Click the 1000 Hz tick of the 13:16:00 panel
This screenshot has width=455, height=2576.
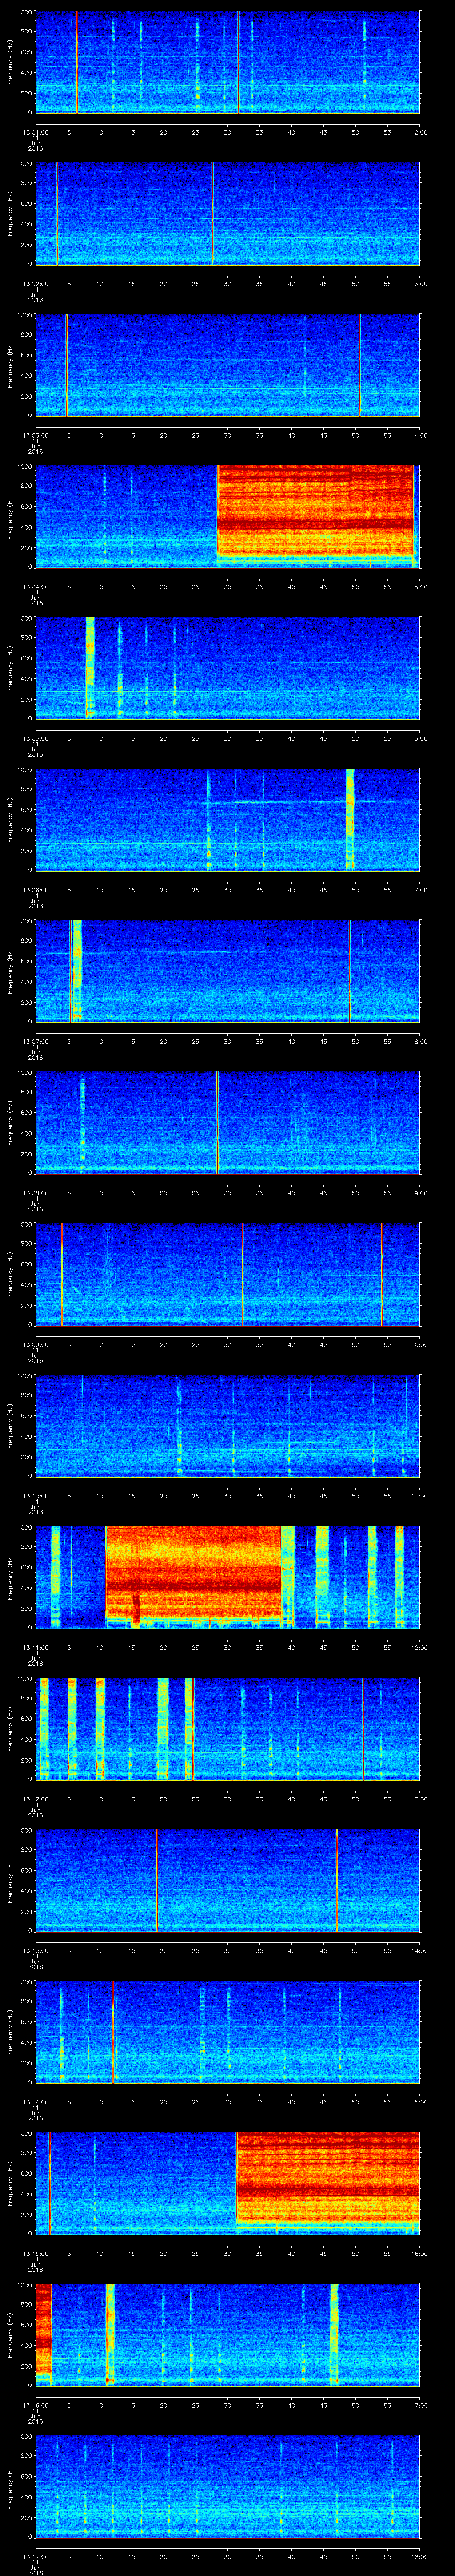coord(24,2285)
